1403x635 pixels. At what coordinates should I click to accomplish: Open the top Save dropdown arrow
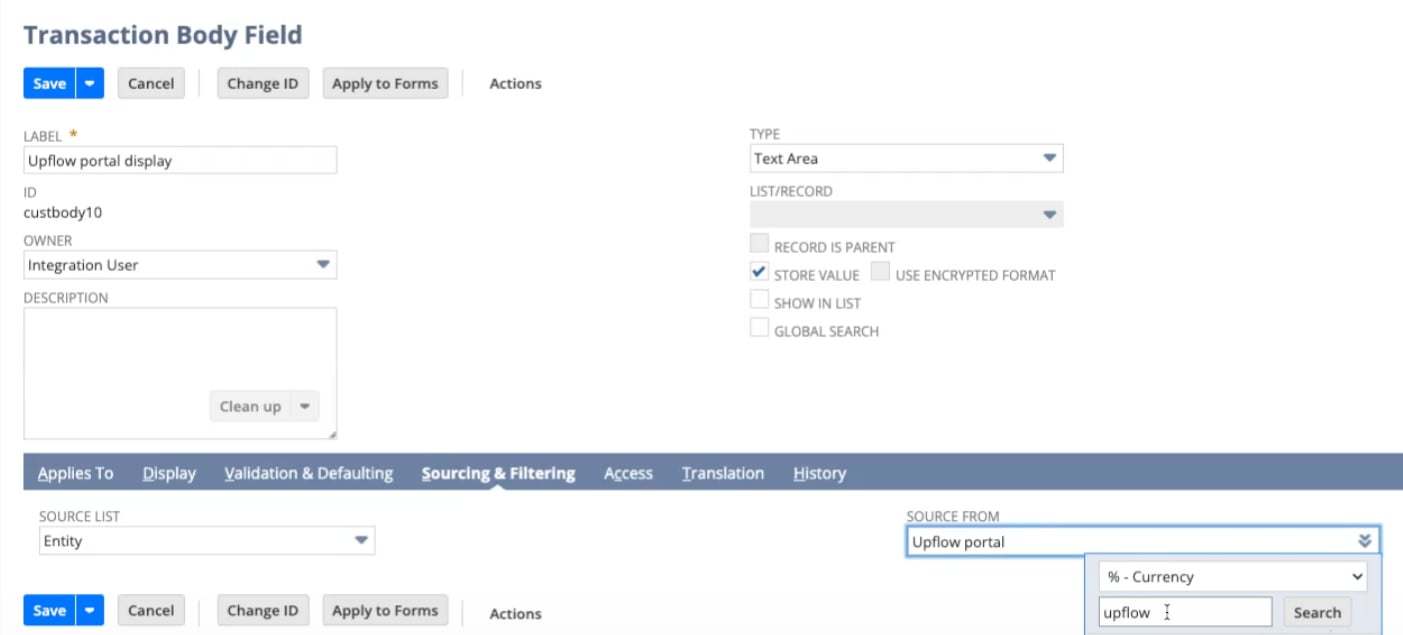tap(90, 83)
